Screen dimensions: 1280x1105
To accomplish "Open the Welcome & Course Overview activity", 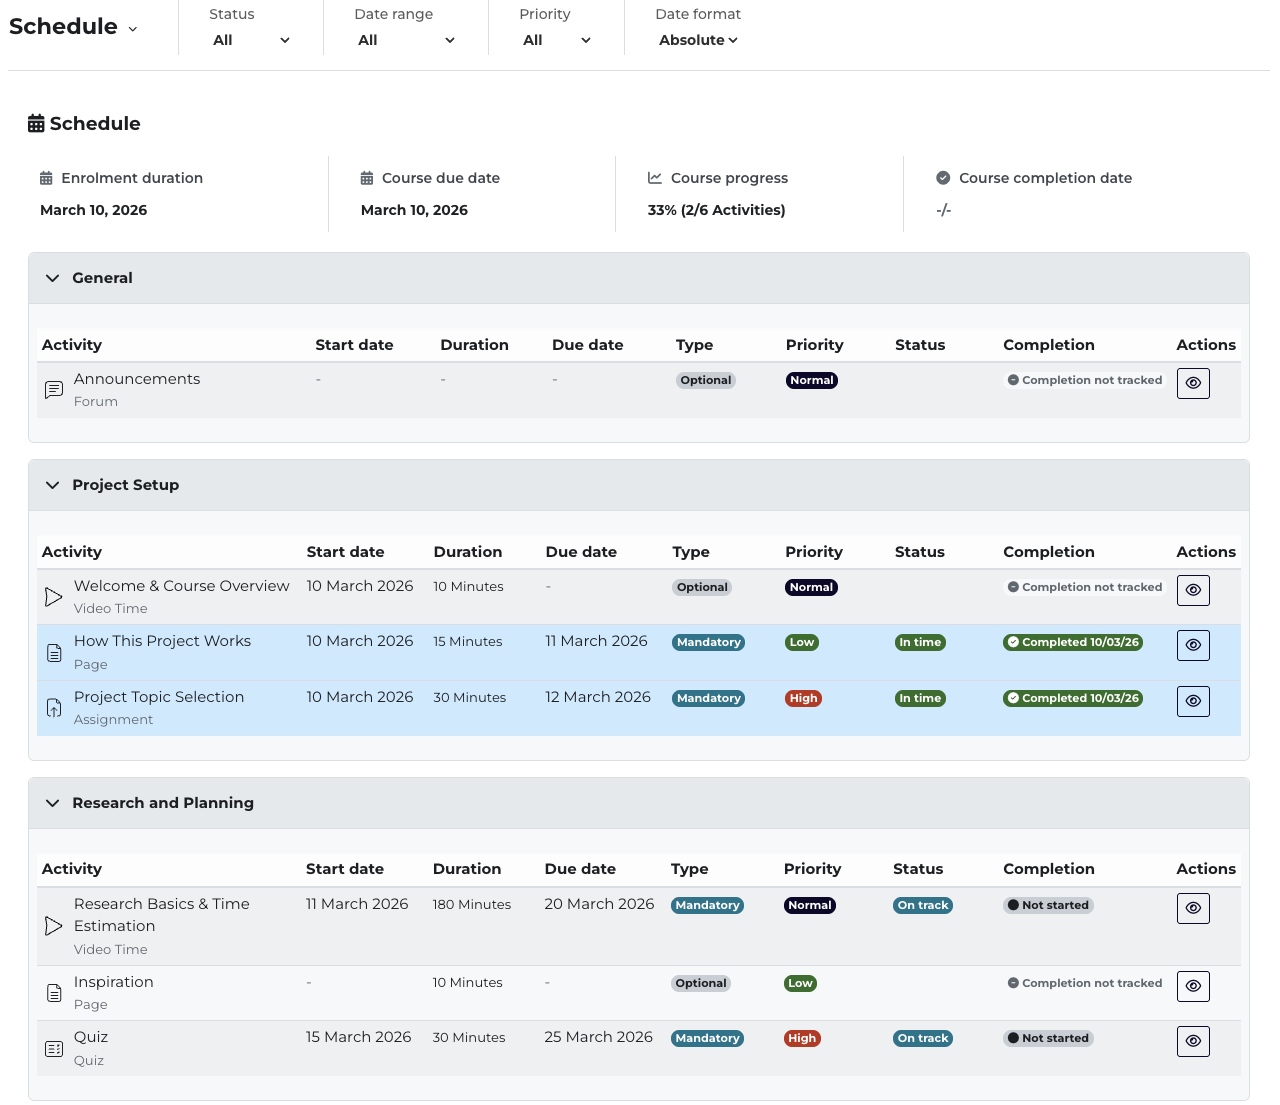I will click(181, 586).
